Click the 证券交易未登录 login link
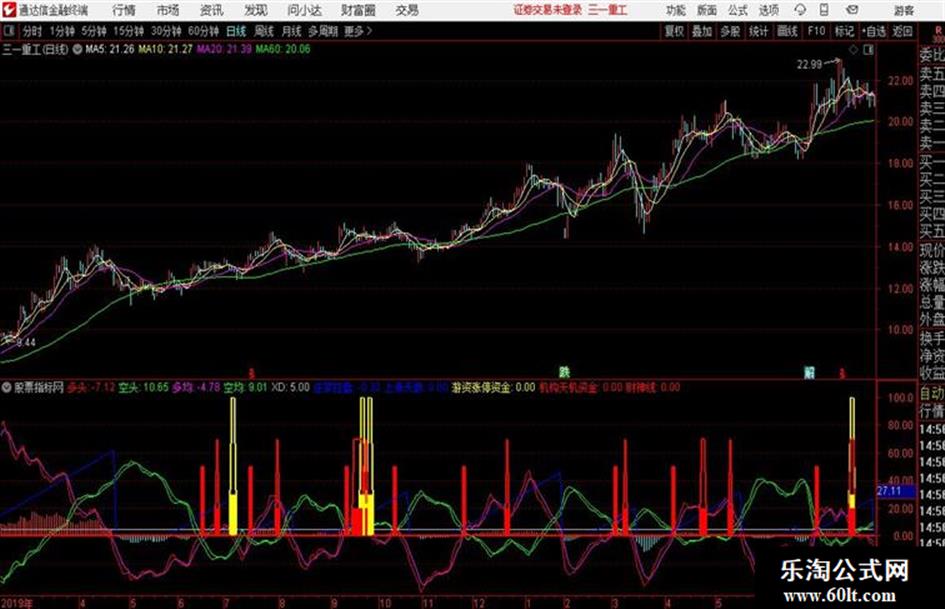 tap(548, 10)
